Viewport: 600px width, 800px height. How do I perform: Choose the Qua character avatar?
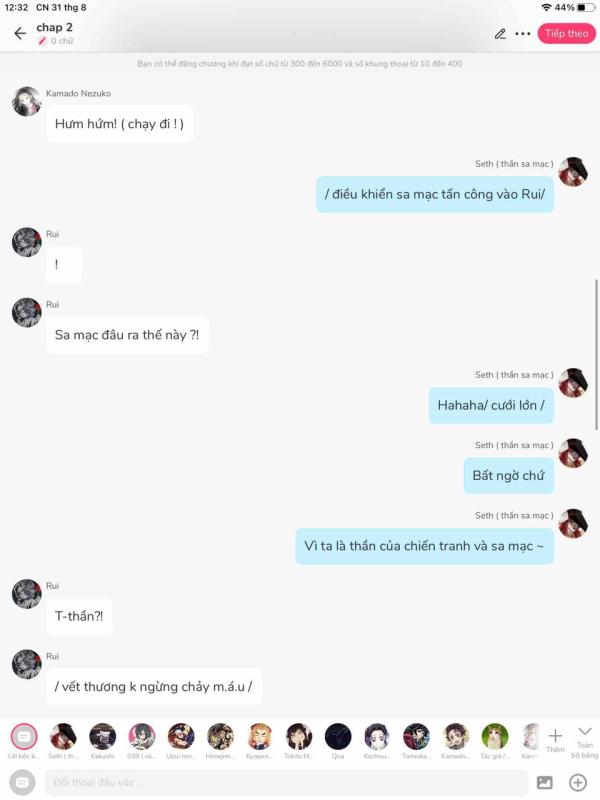[338, 736]
